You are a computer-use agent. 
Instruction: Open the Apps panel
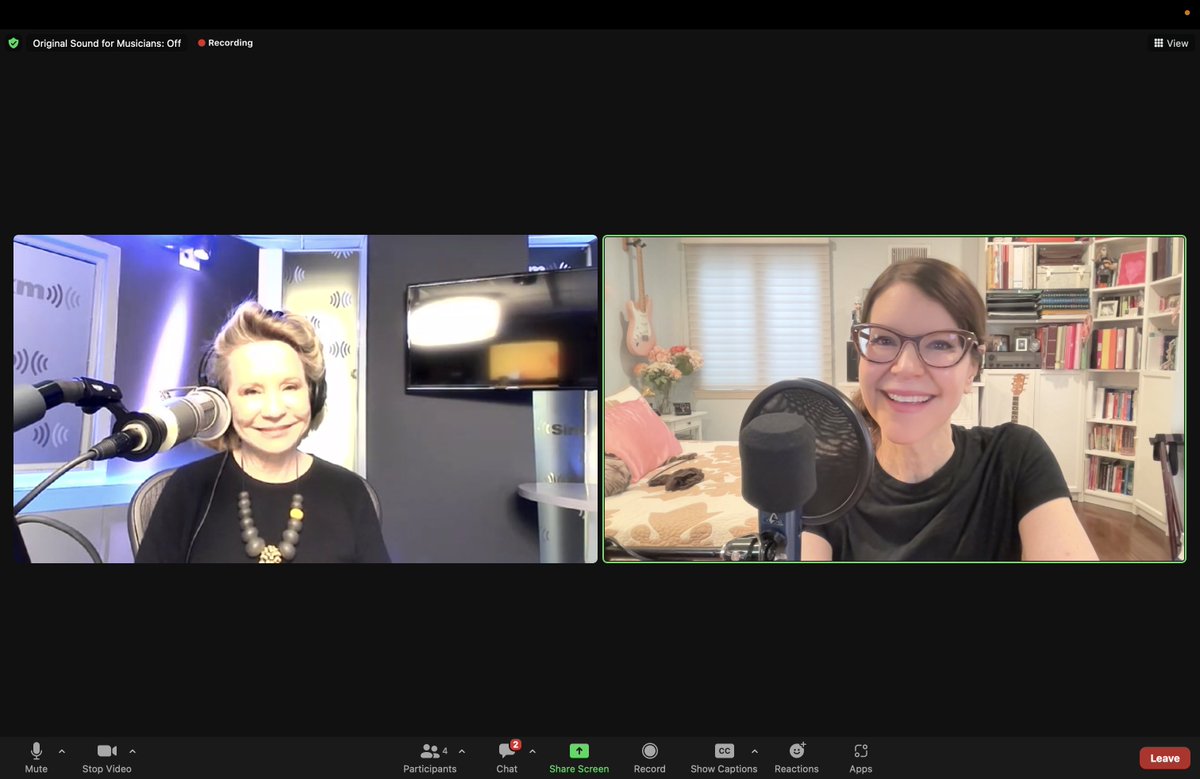[x=861, y=757]
